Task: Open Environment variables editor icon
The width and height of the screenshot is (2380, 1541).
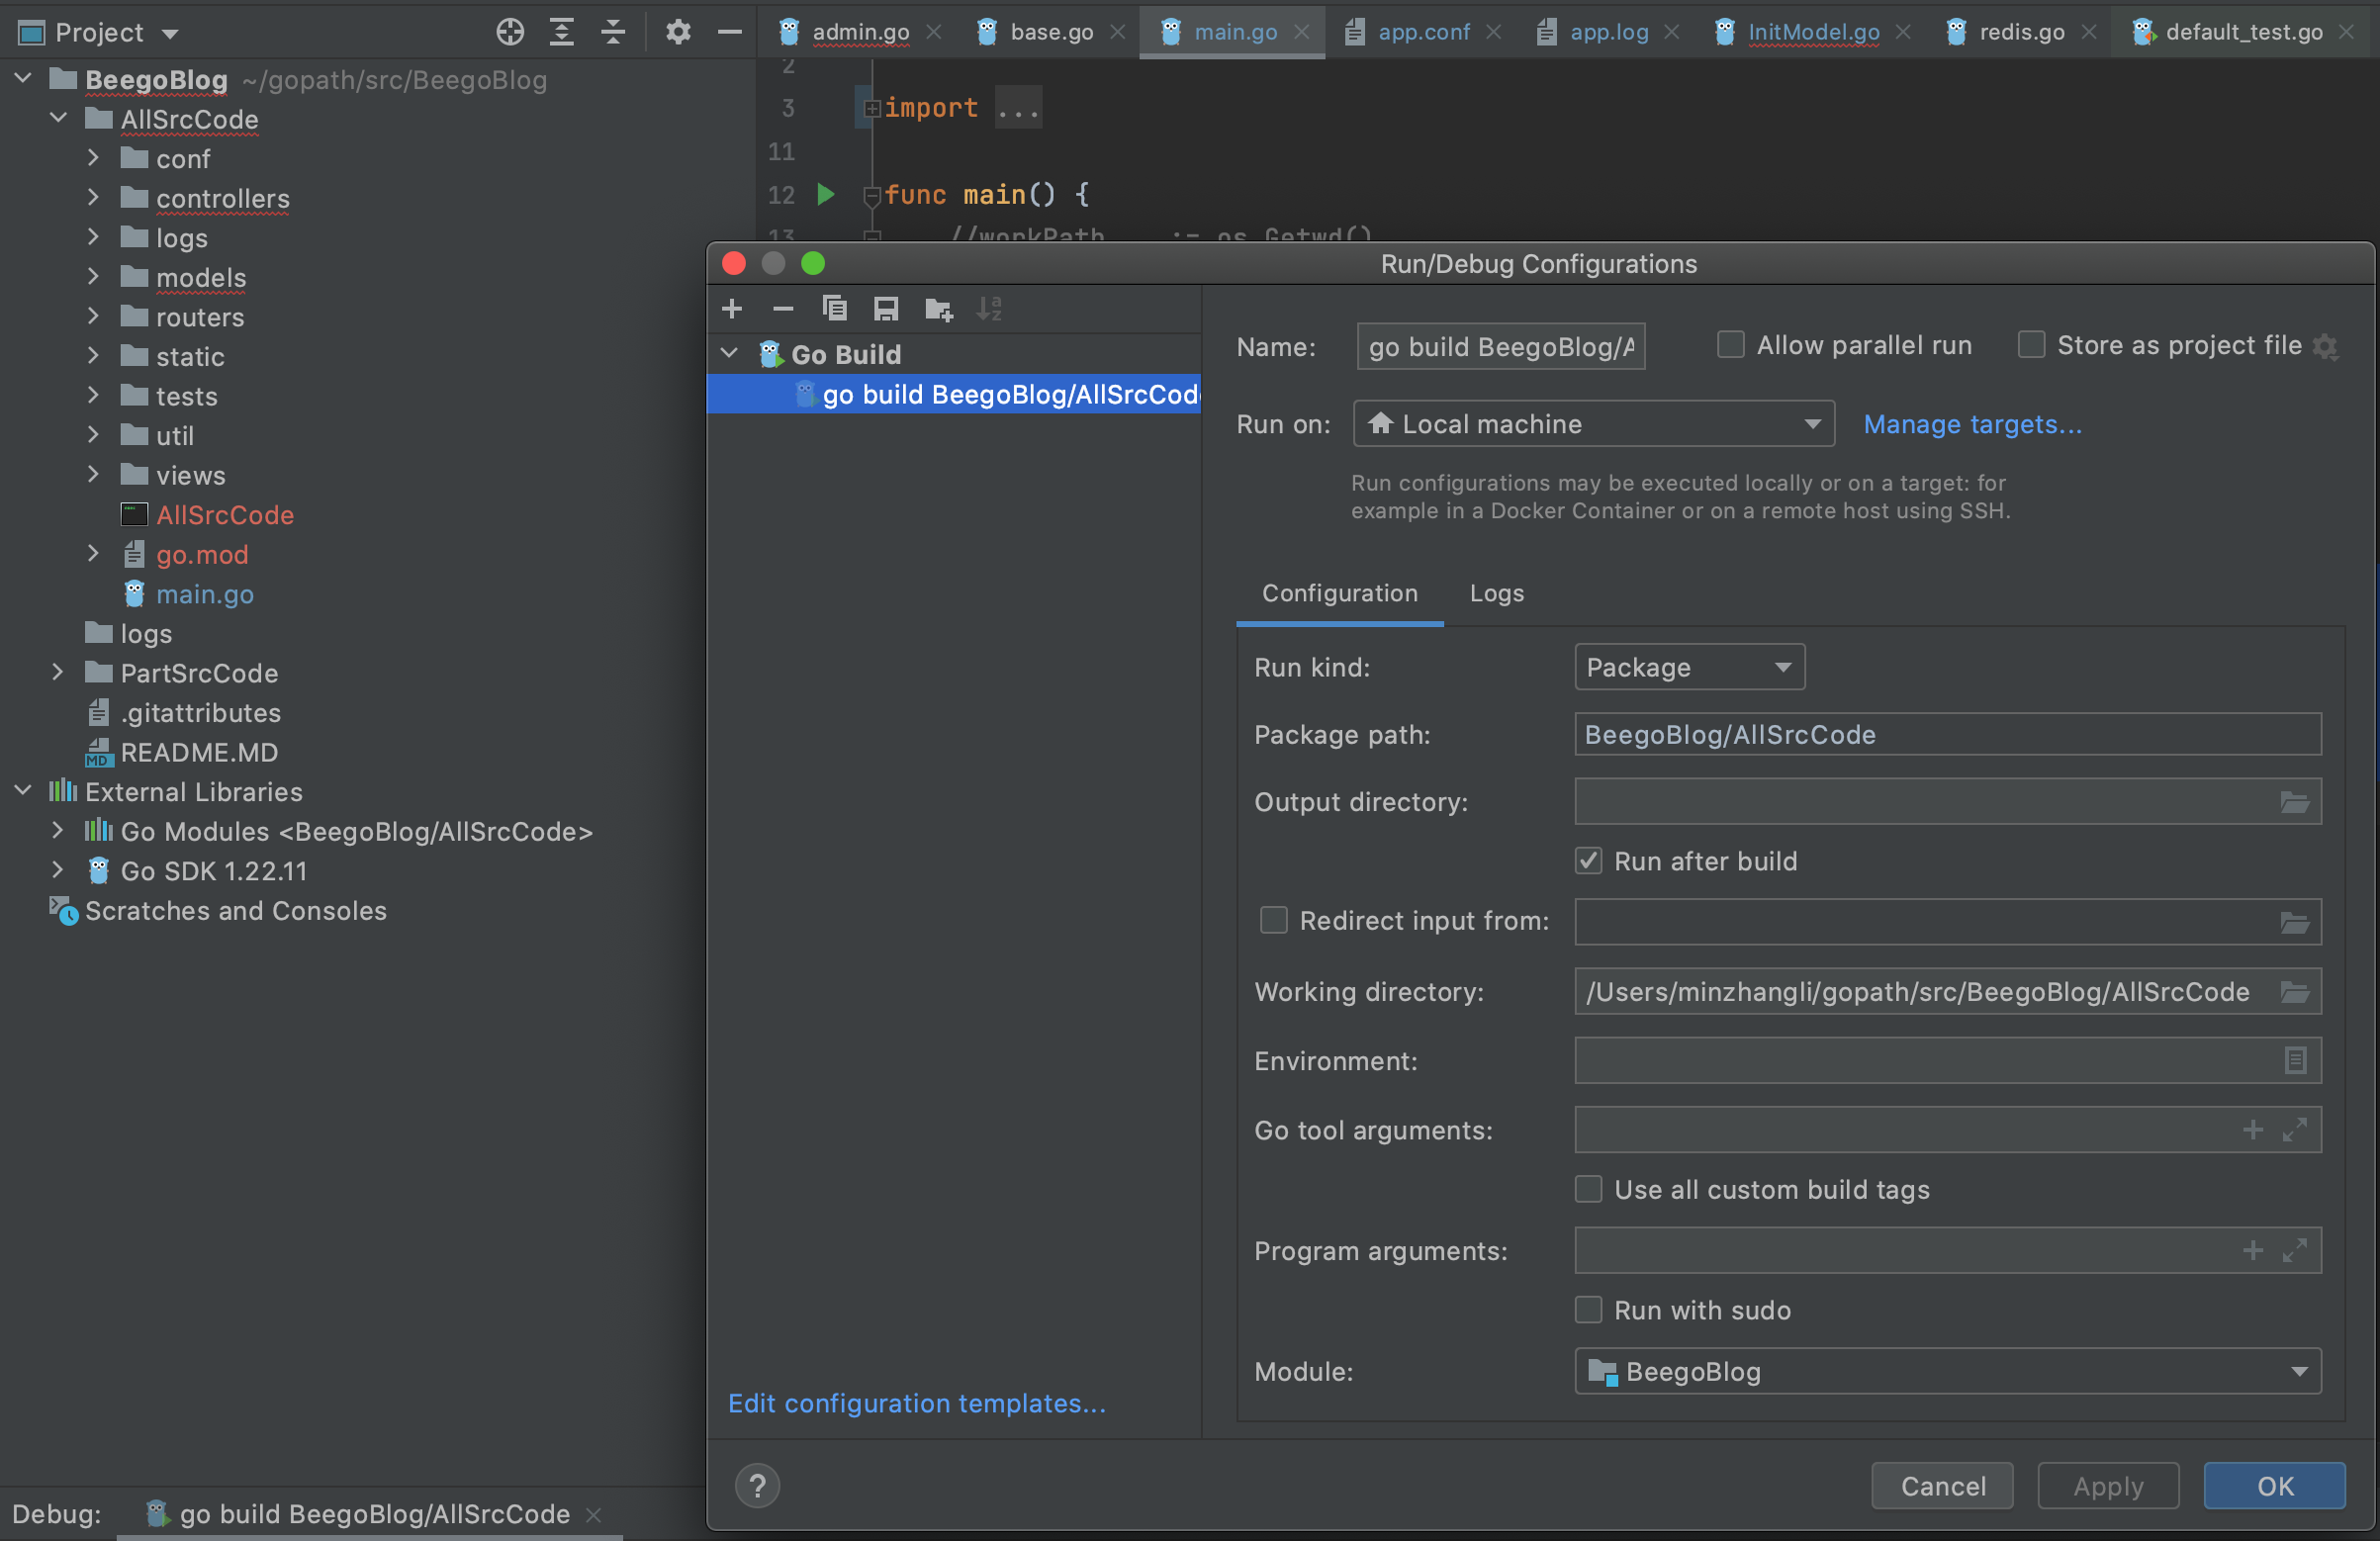Action: pos(2295,1061)
